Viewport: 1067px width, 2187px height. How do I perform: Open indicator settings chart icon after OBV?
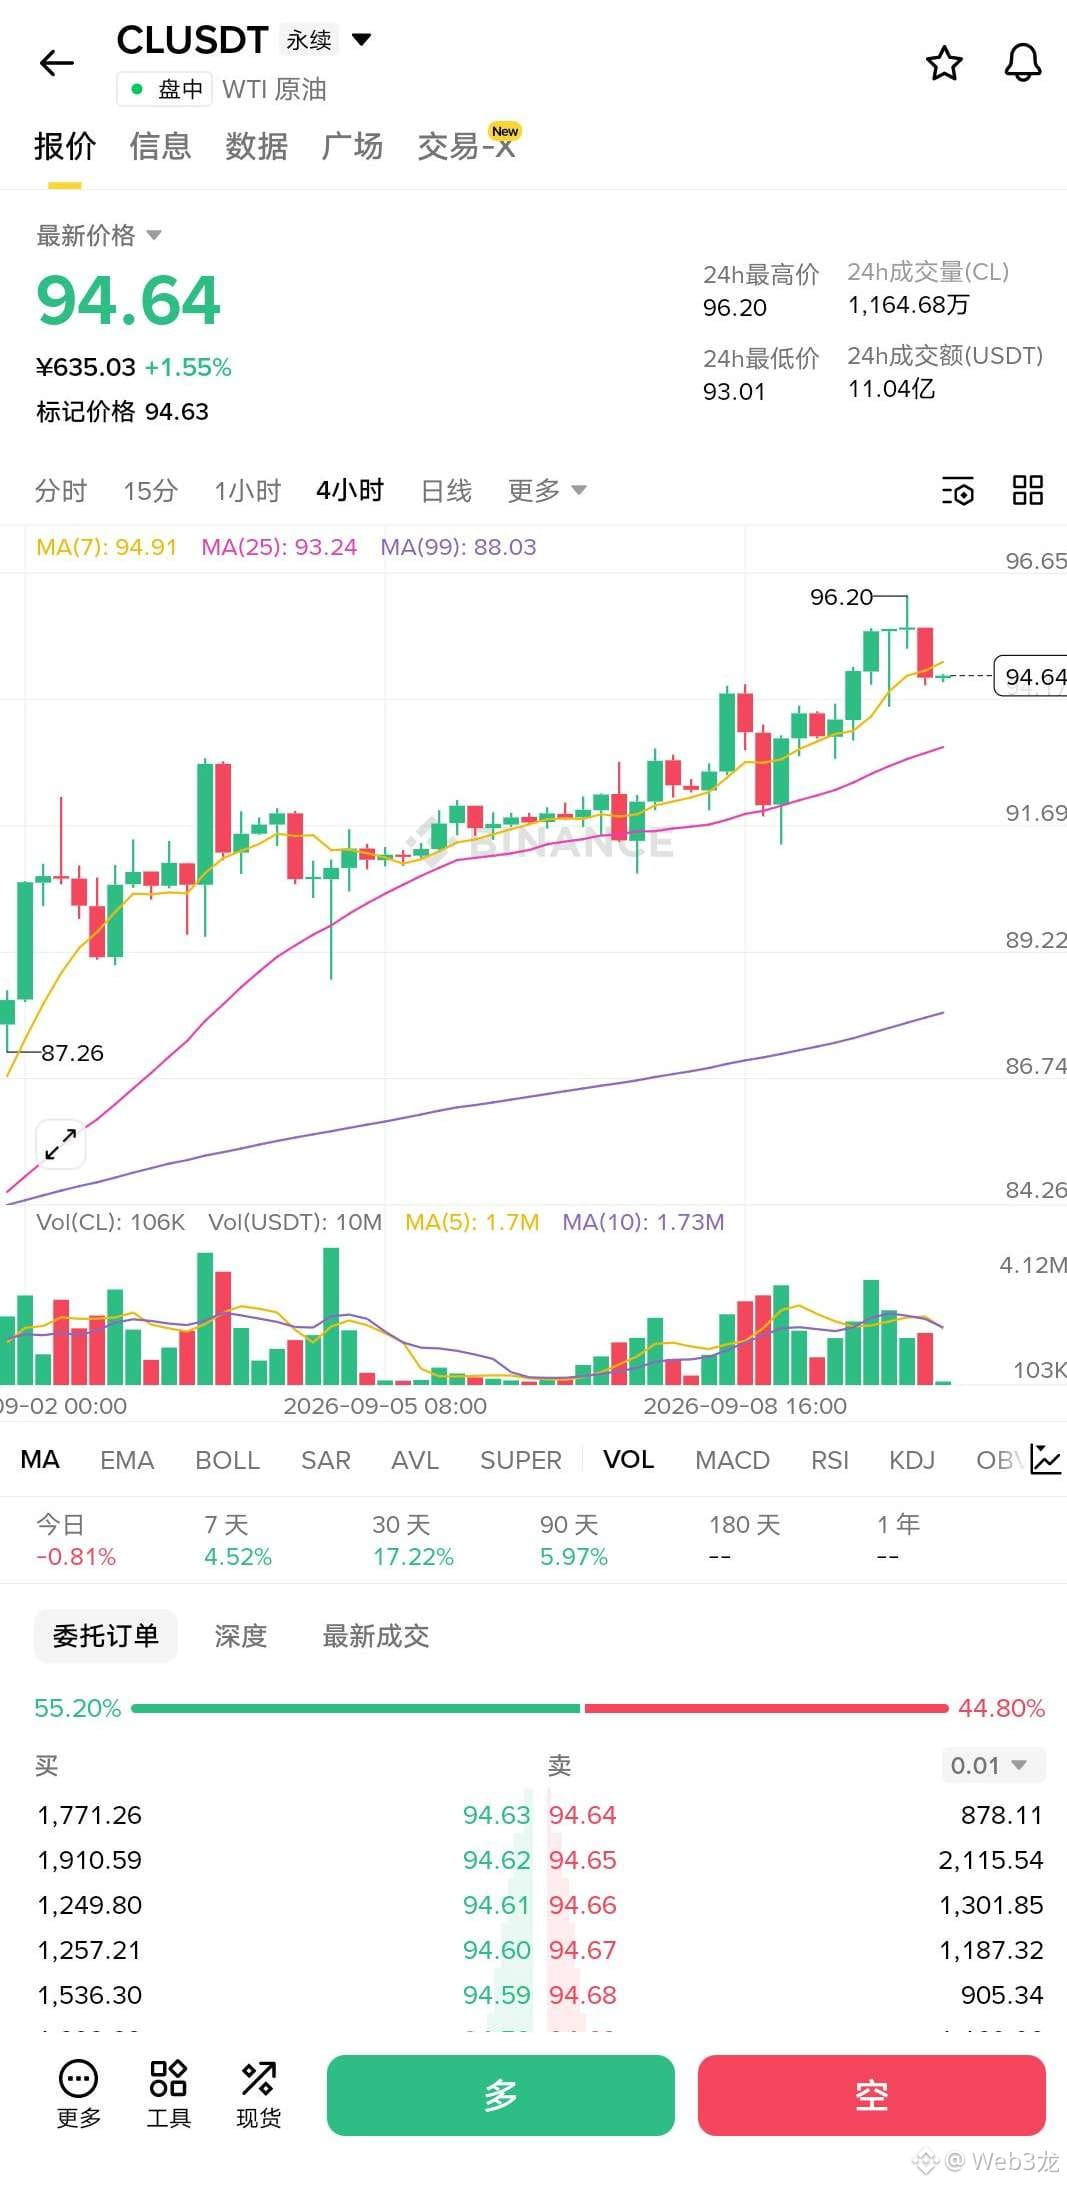pyautogui.click(x=1045, y=1459)
